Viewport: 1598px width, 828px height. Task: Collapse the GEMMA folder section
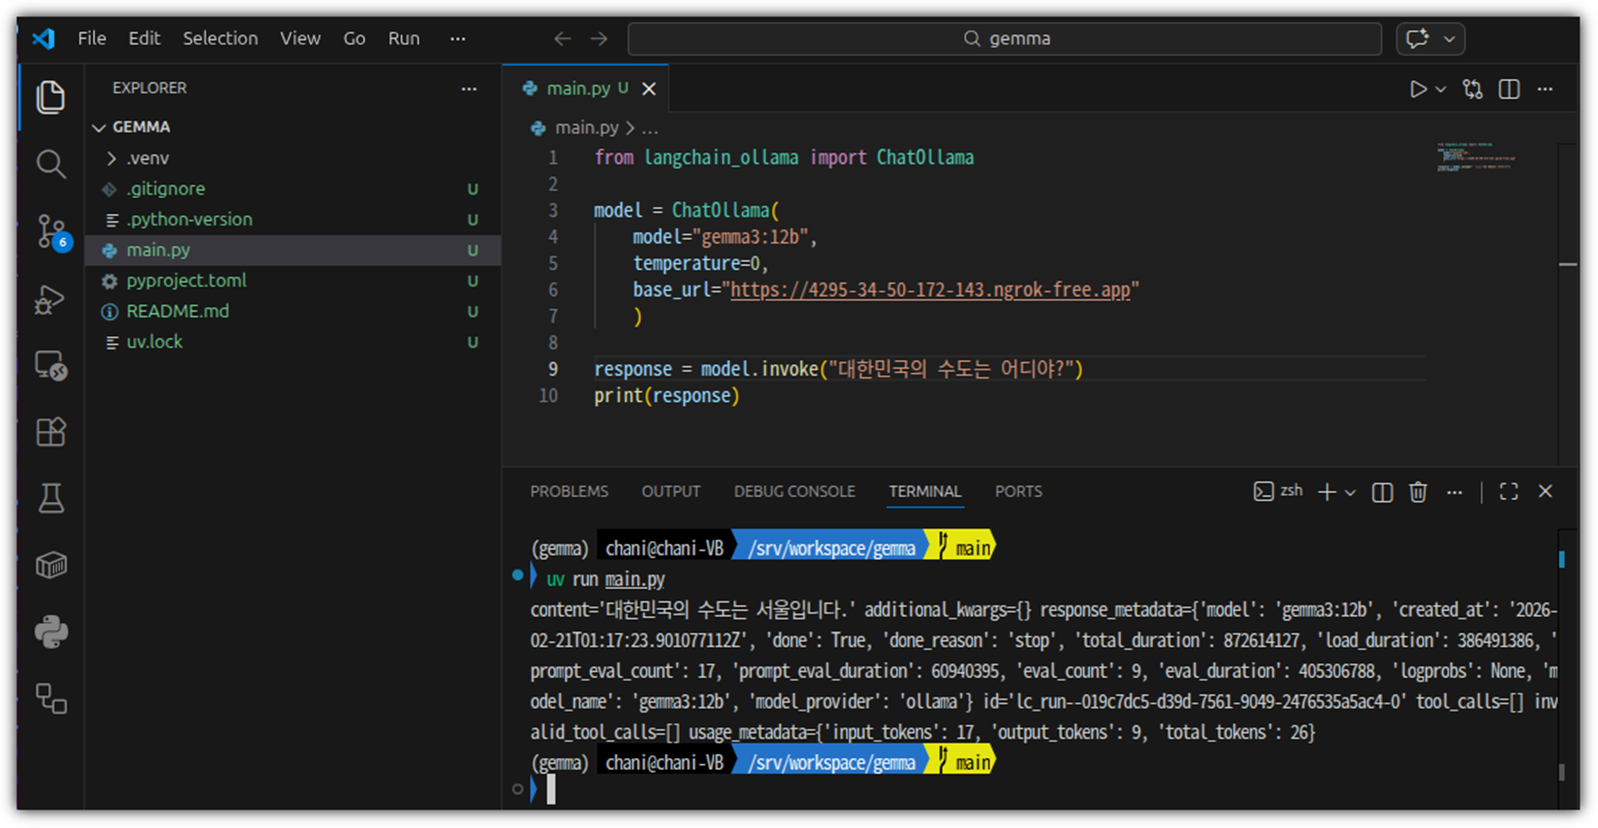[293, 127]
